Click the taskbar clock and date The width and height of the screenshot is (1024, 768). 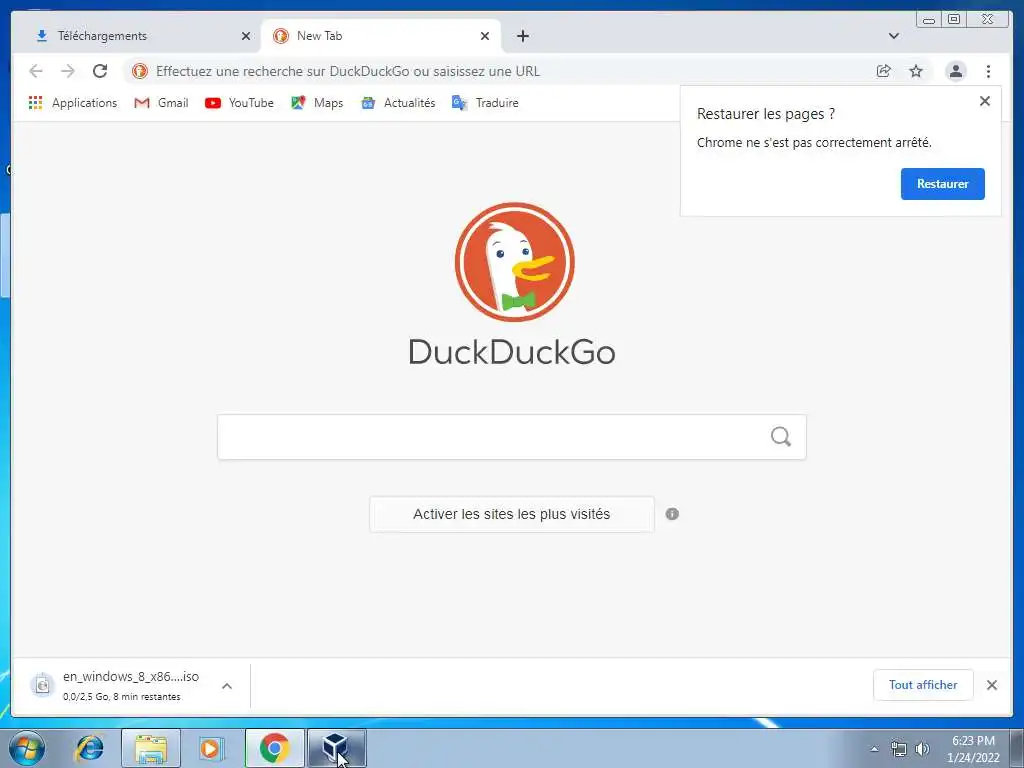point(973,749)
